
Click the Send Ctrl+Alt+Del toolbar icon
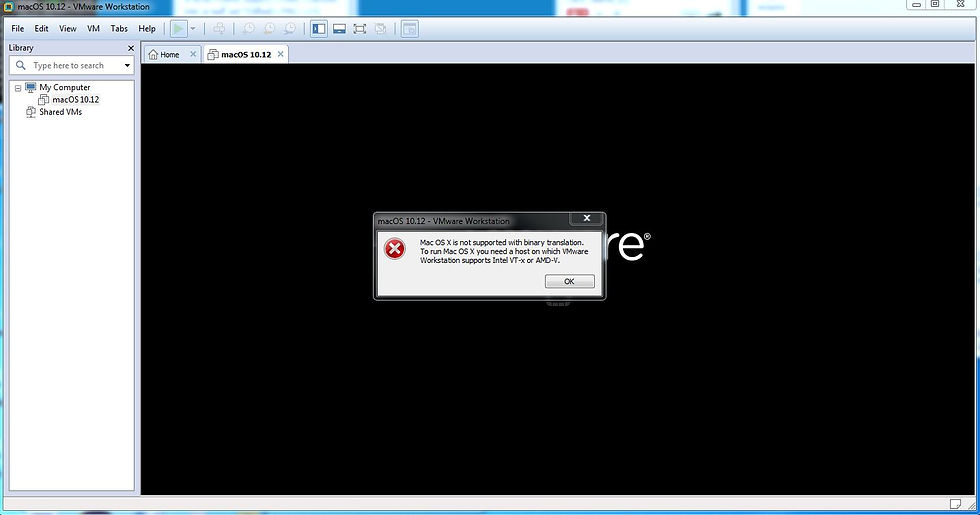coord(219,29)
